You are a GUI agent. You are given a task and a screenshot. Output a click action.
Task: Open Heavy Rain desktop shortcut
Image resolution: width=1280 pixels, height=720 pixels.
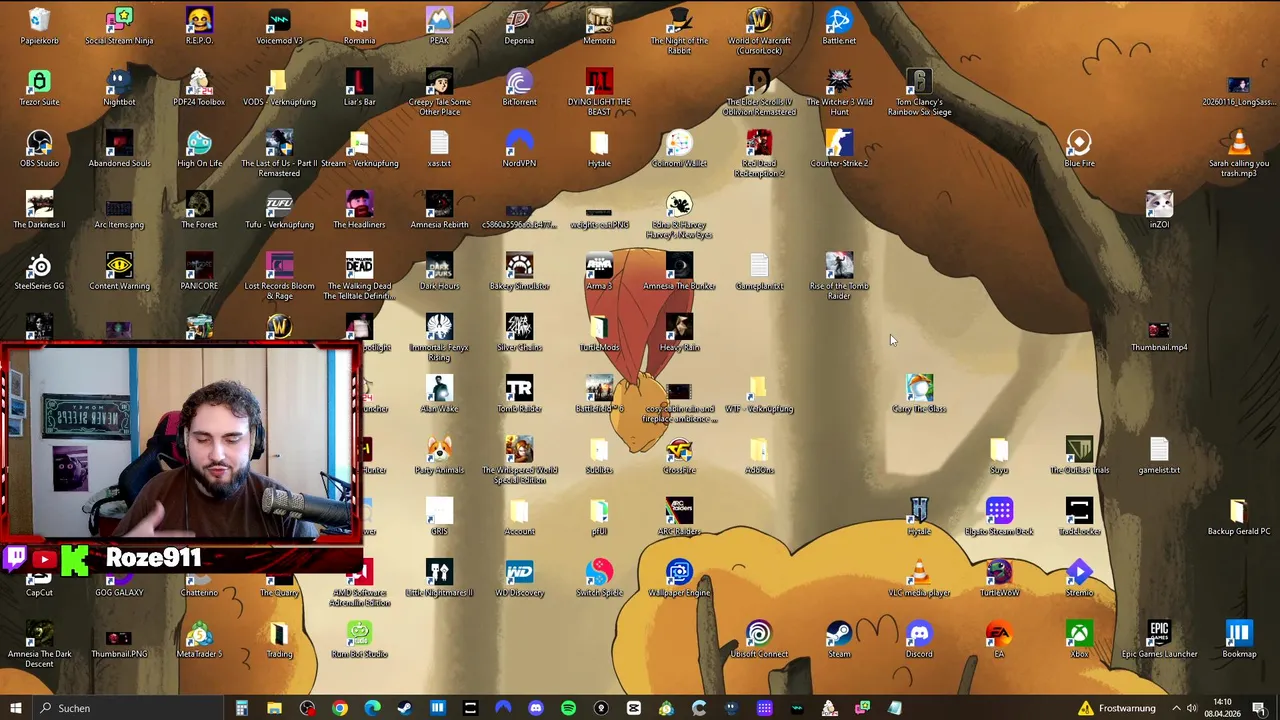point(679,332)
